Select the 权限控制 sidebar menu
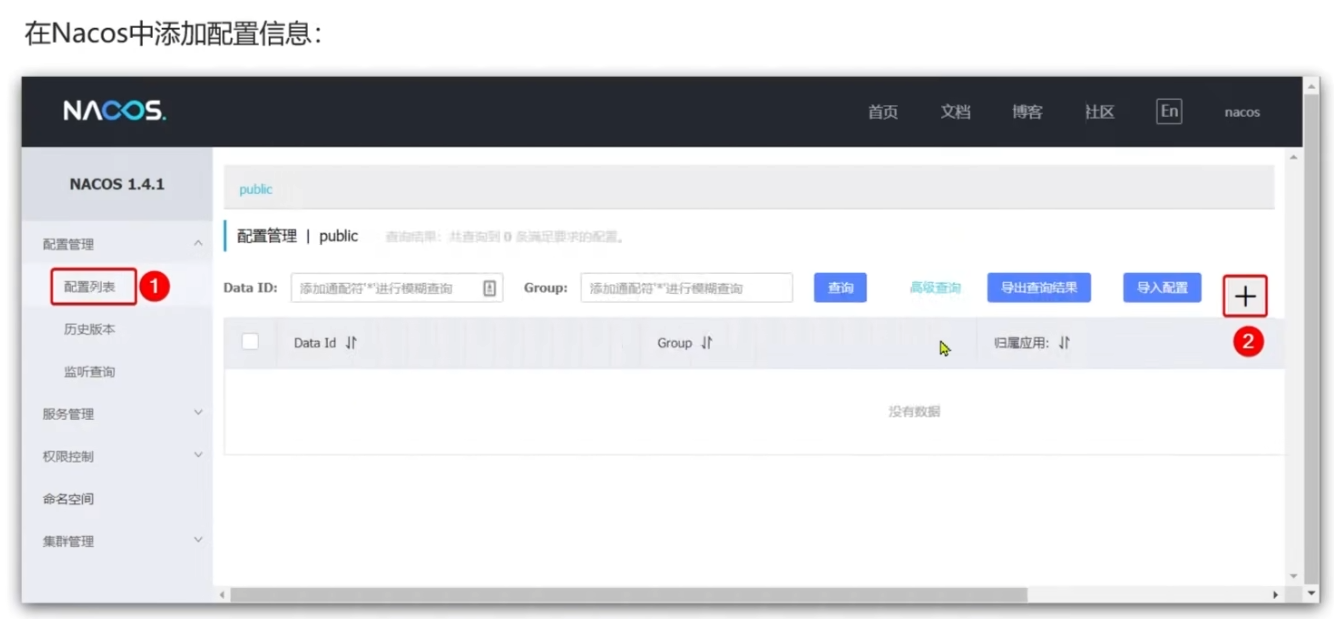This screenshot has width=1334, height=619. [x=68, y=457]
